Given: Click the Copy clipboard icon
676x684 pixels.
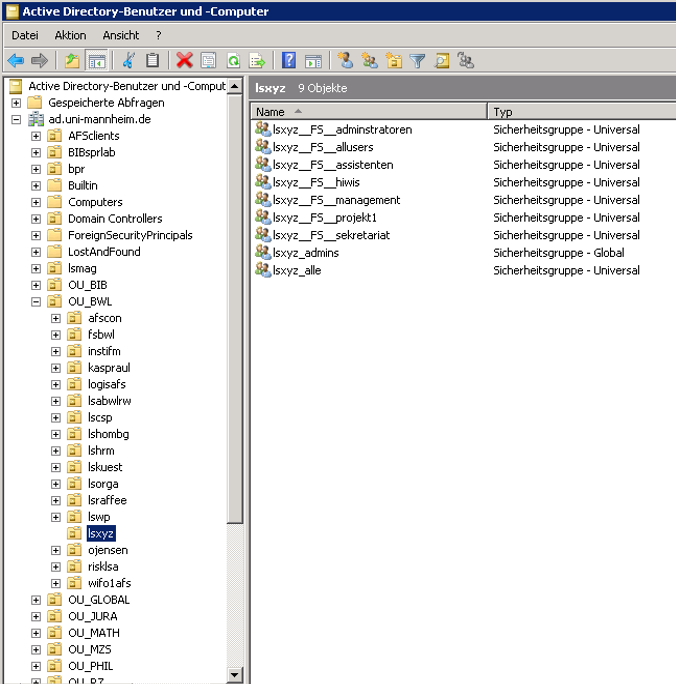Looking at the screenshot, I should click(x=152, y=60).
